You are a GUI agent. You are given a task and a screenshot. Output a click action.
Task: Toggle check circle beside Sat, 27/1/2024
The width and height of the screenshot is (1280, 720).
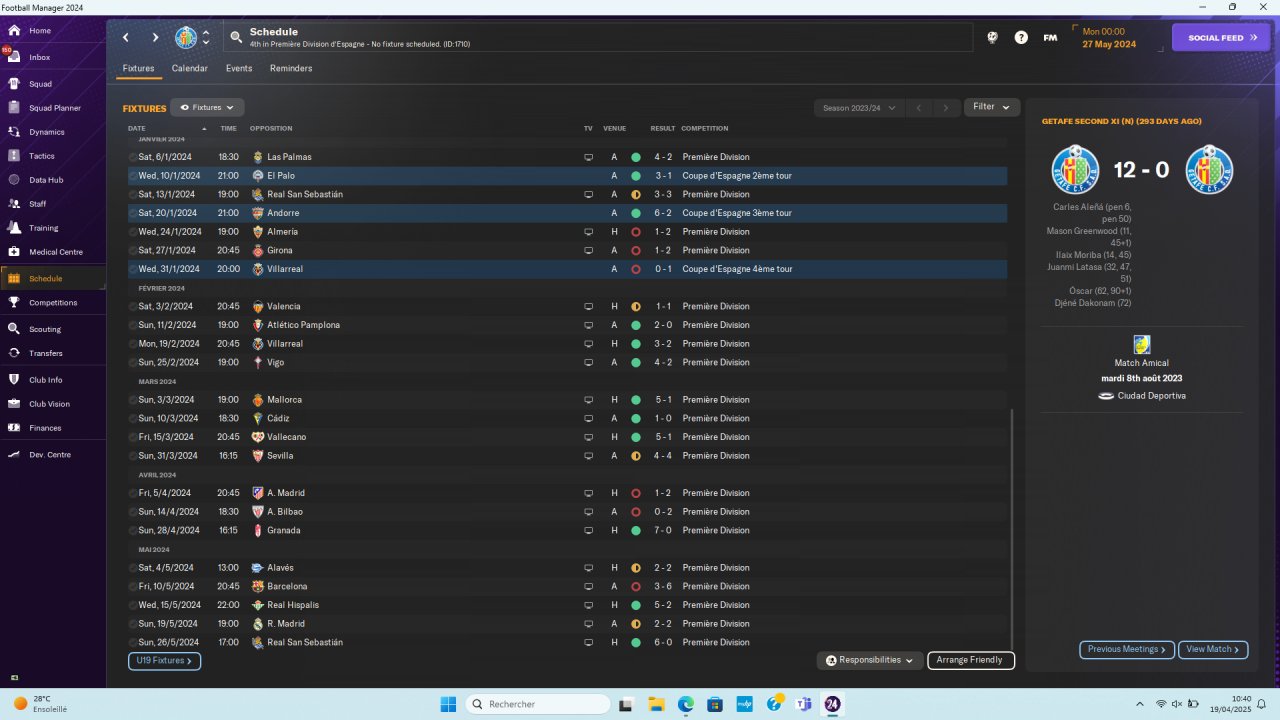pos(133,250)
